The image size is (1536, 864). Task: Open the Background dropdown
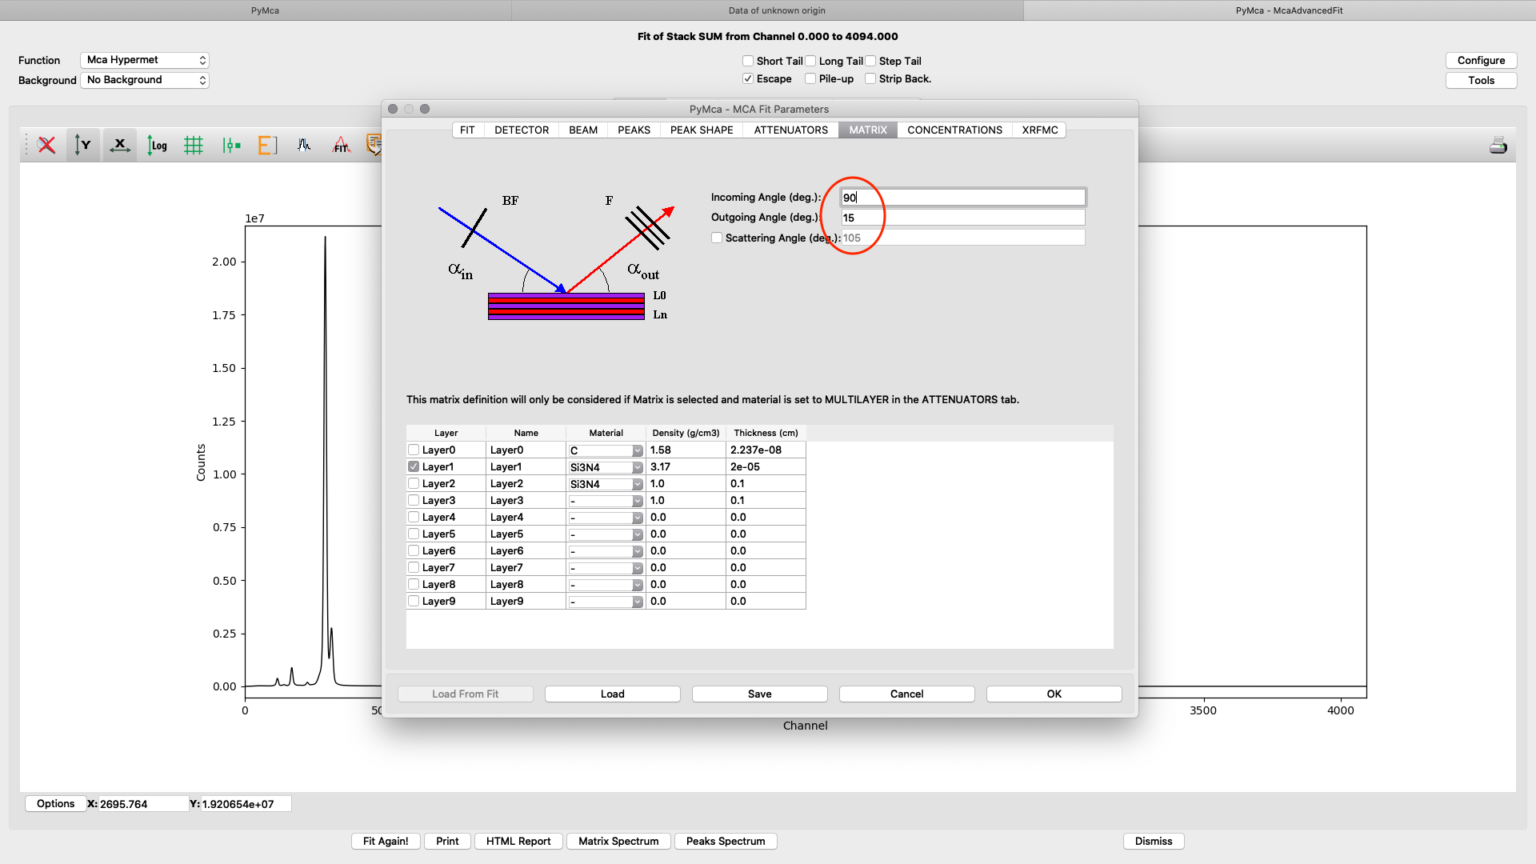144,79
